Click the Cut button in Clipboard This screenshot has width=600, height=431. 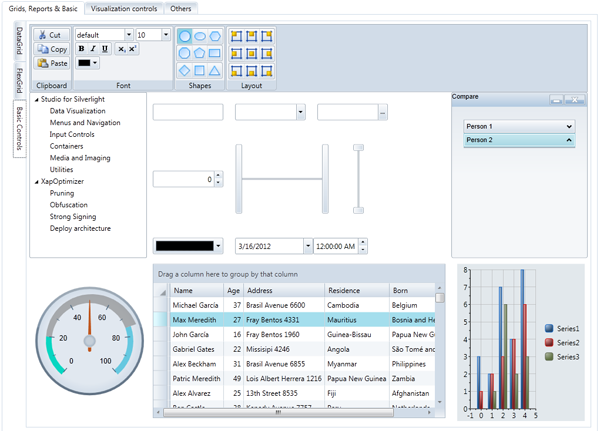coord(51,35)
